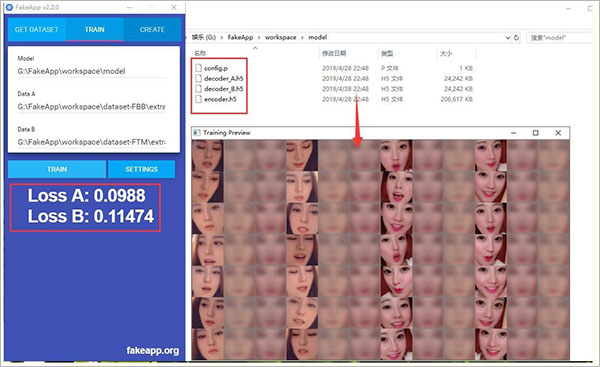Sort by the size column header

pyautogui.click(x=446, y=53)
